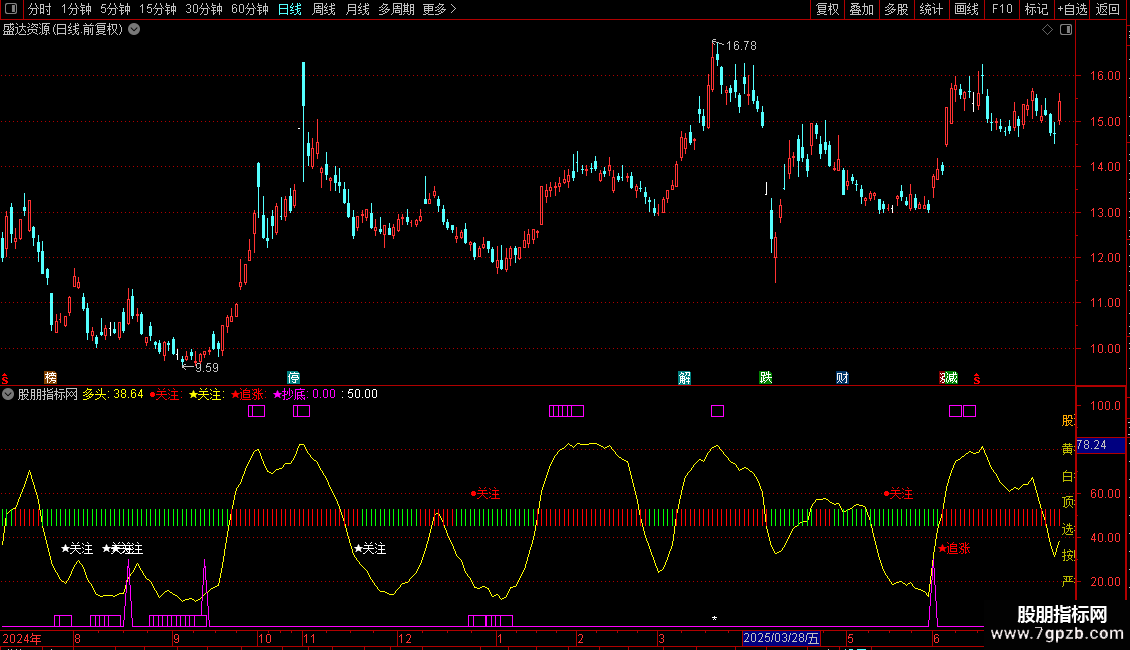Select the 周线 weekly chart tab

pos(324,9)
